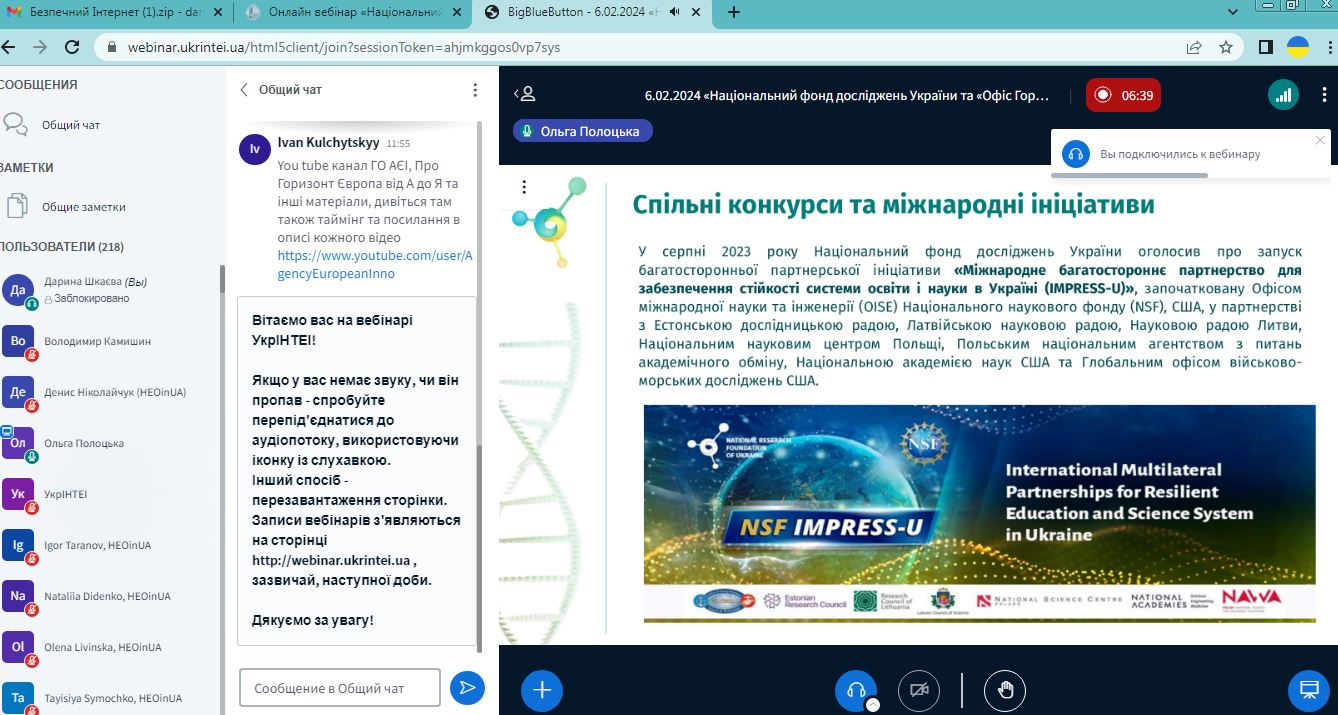Click the meeting title 6.02.2024
Screen dimensions: 1338x715
(847, 96)
